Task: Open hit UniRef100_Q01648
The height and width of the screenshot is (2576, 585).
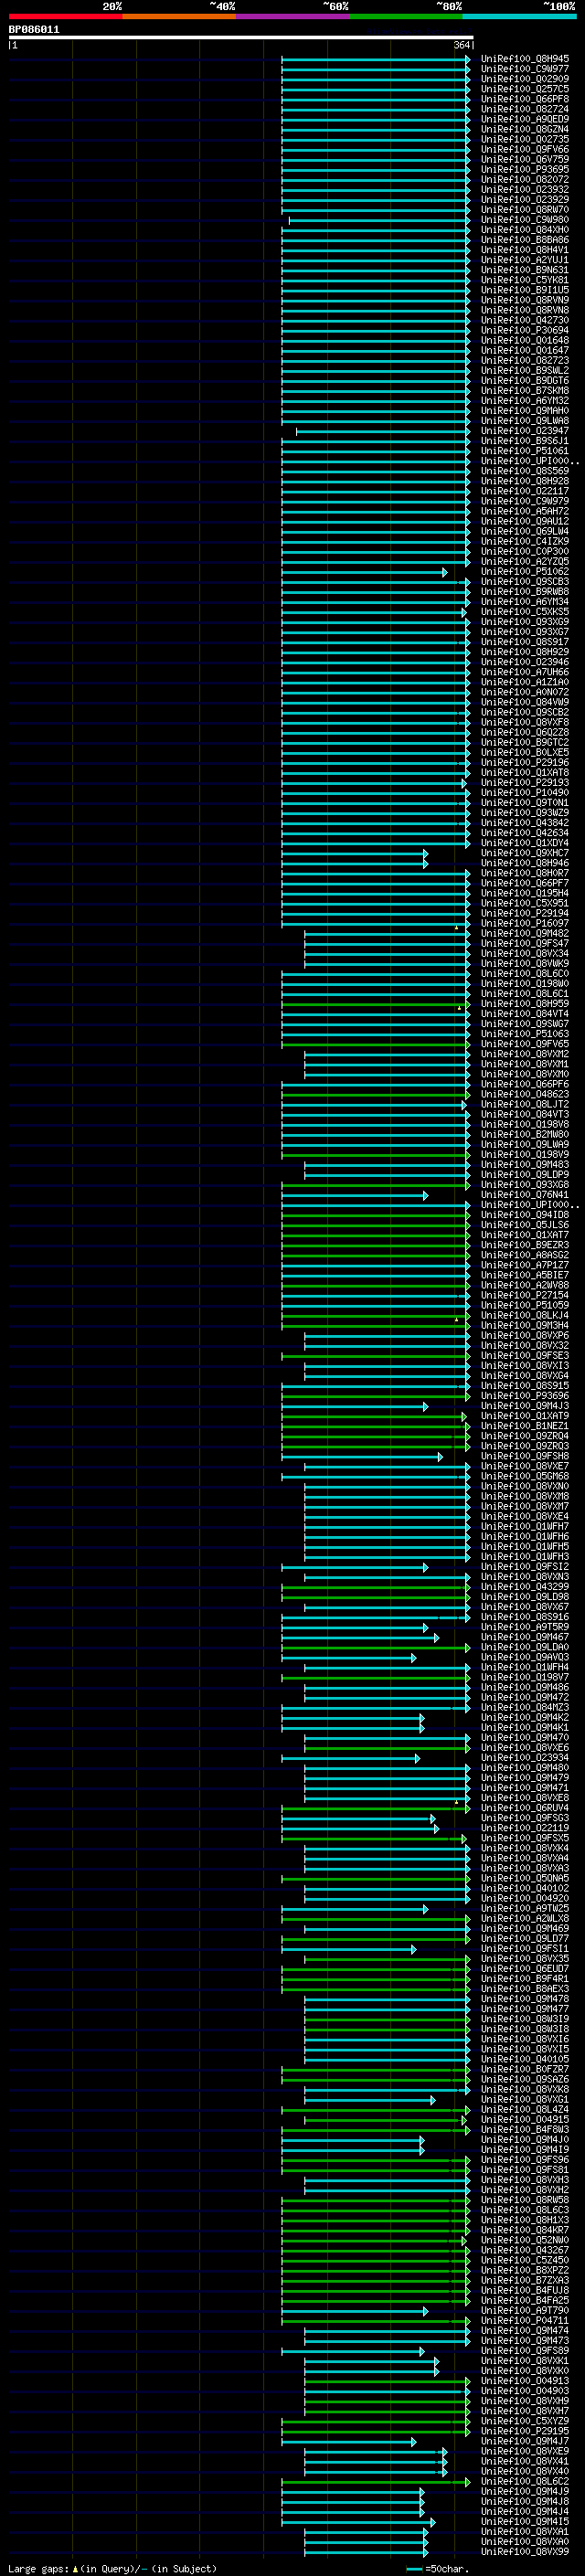Action: tap(525, 340)
